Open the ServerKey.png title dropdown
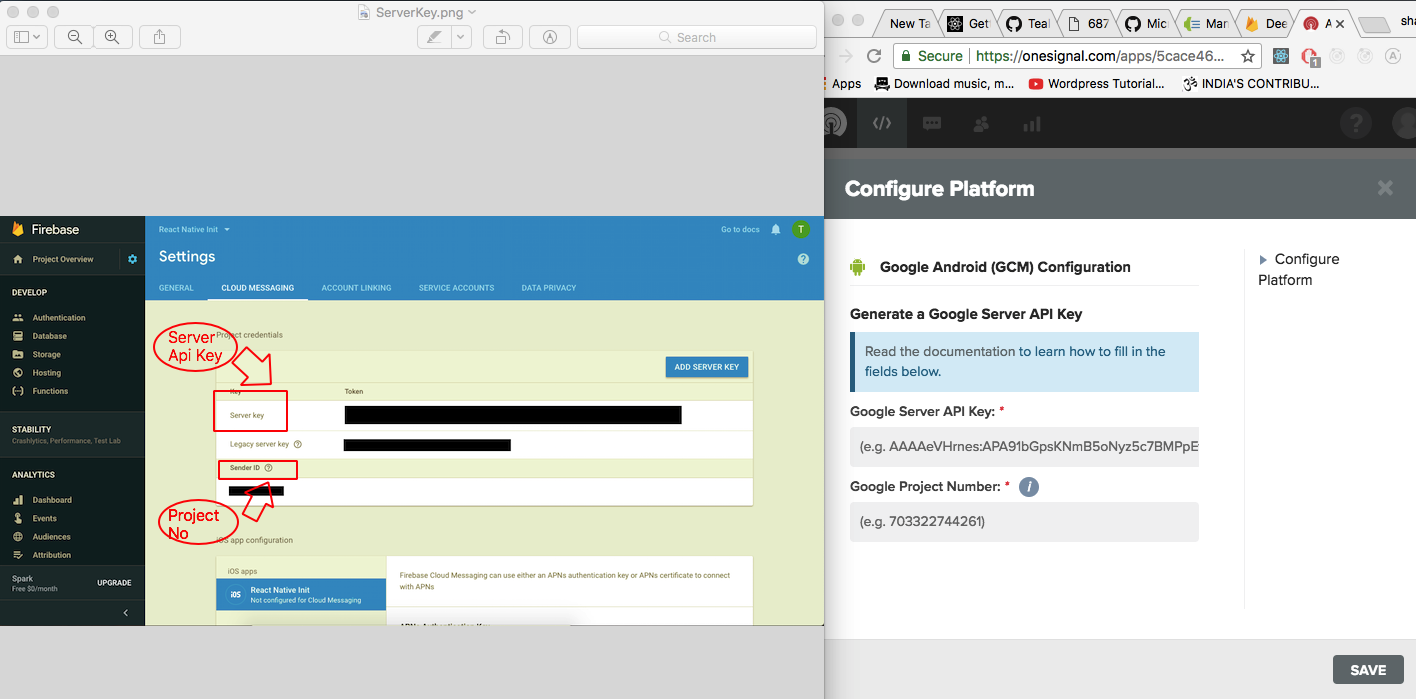Image resolution: width=1416 pixels, height=699 pixels. click(472, 12)
